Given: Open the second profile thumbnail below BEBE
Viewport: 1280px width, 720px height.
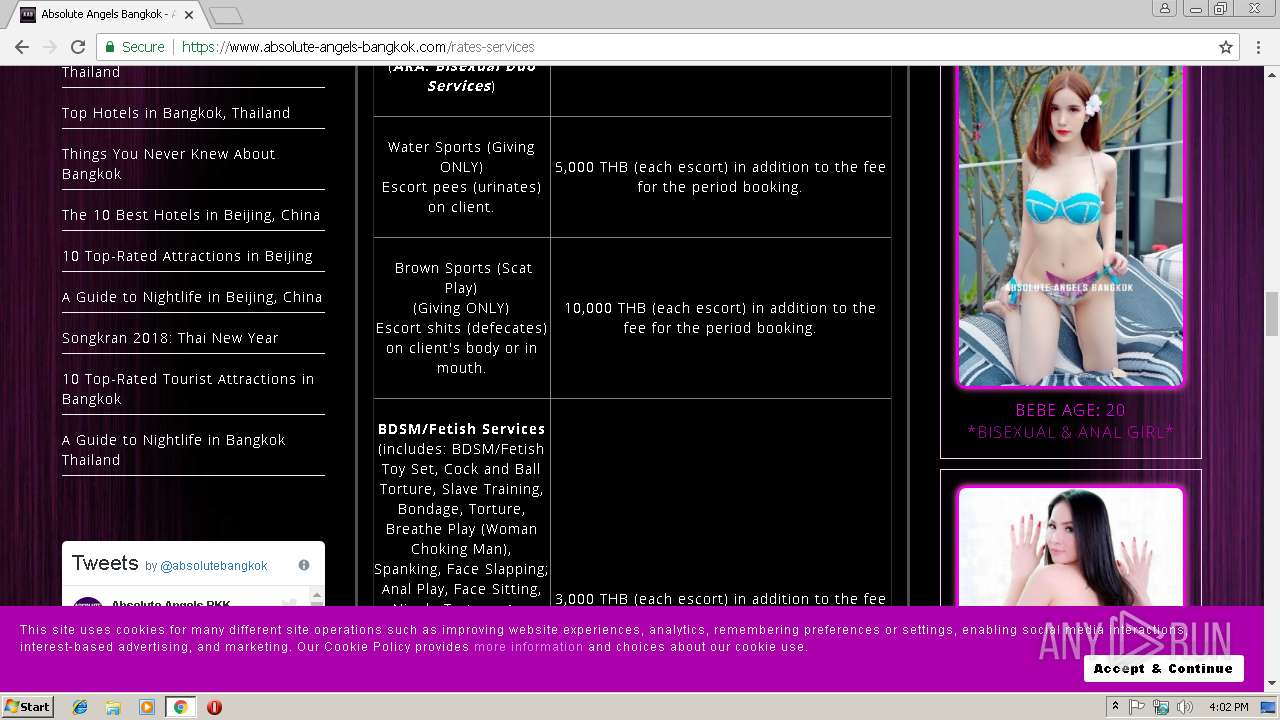Looking at the screenshot, I should pos(1070,546).
